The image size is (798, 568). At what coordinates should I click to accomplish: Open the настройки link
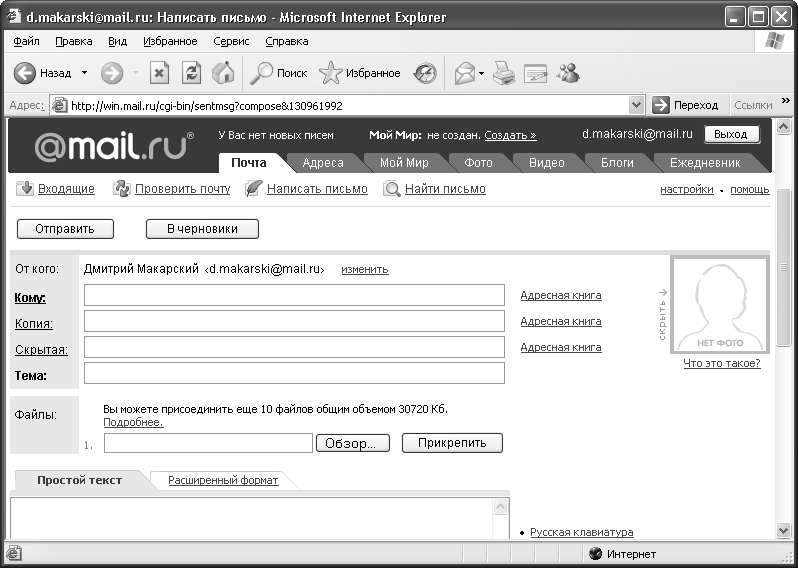point(687,190)
